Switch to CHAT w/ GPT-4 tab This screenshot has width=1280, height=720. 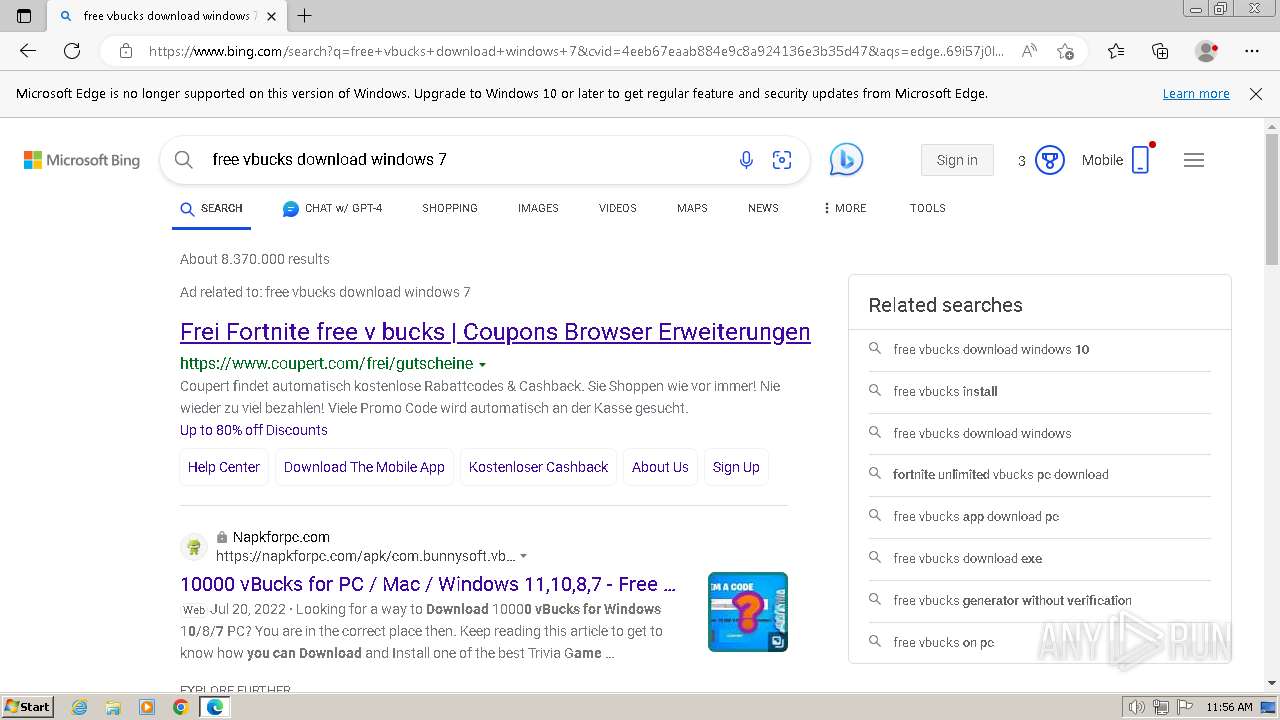(332, 209)
